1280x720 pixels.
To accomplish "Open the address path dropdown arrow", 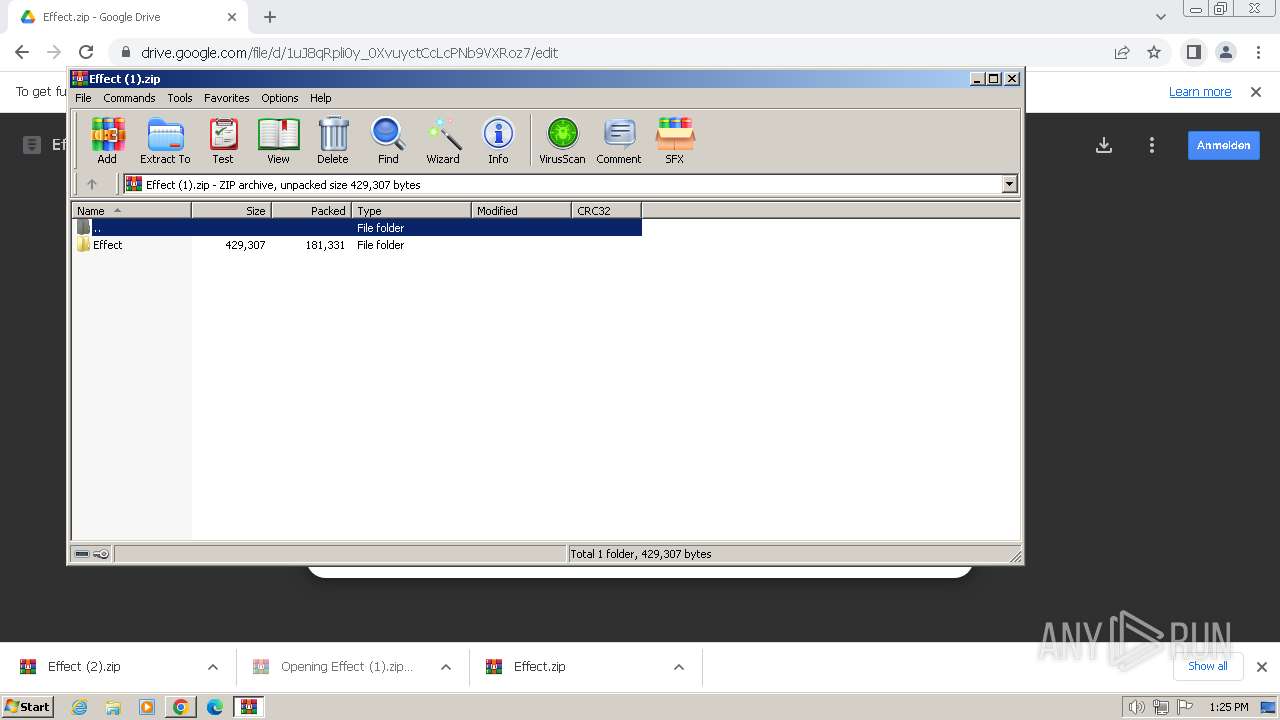I will coord(1009,184).
